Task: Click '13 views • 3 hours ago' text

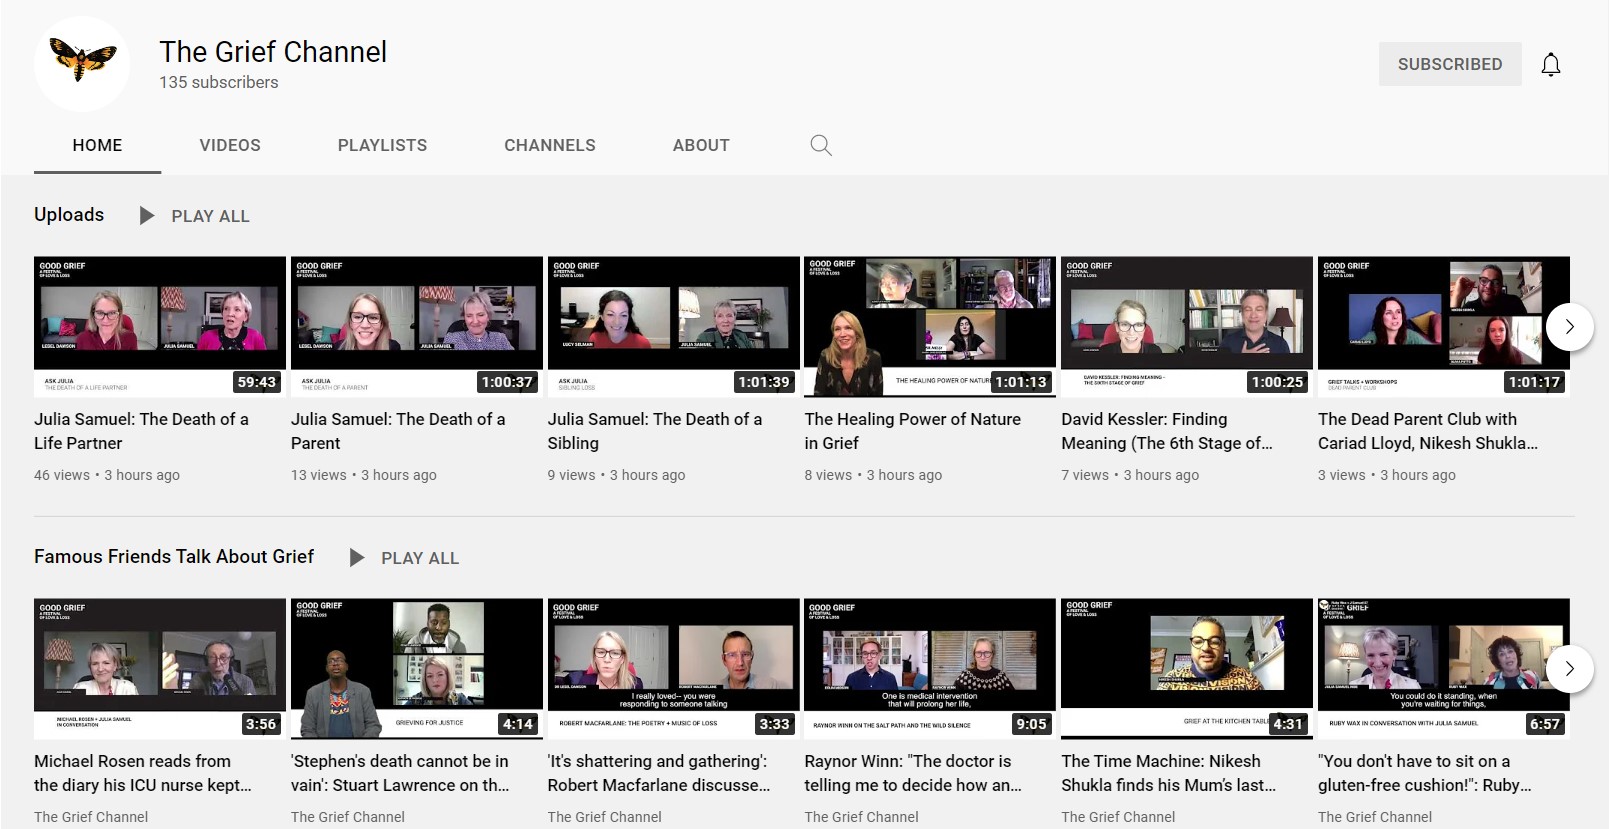Action: point(364,475)
